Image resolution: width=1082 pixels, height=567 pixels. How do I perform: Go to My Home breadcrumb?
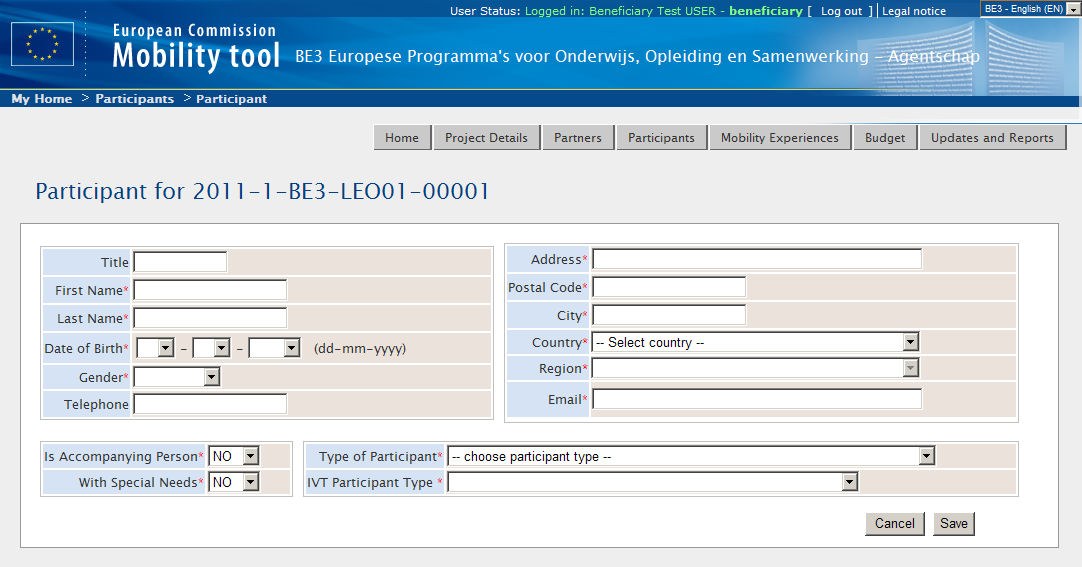coord(41,99)
